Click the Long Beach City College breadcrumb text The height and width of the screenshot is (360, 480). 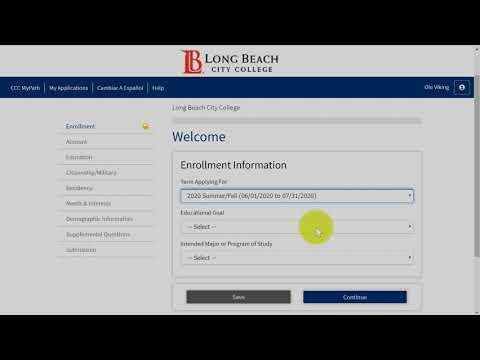(x=206, y=108)
